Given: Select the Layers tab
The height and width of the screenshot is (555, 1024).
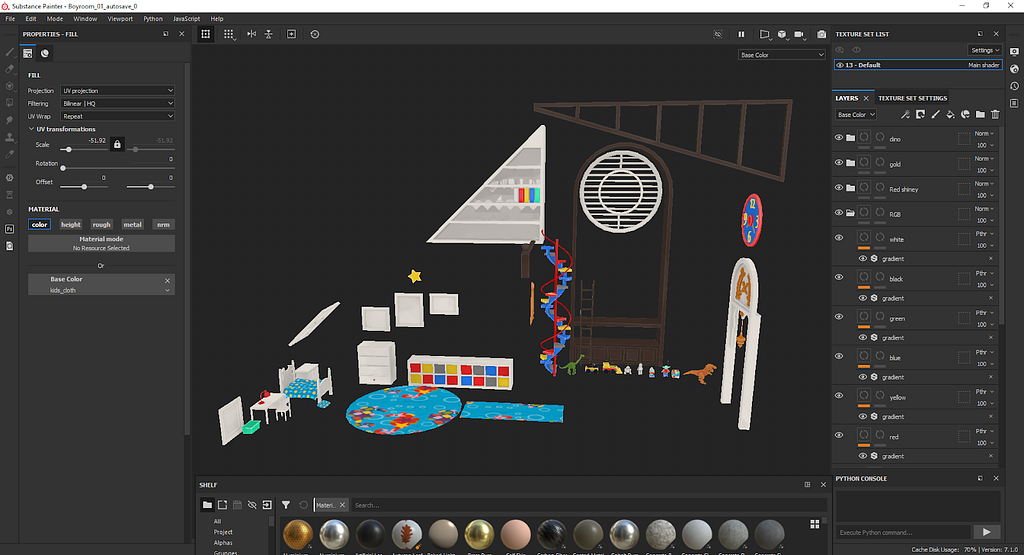Looking at the screenshot, I should point(846,98).
